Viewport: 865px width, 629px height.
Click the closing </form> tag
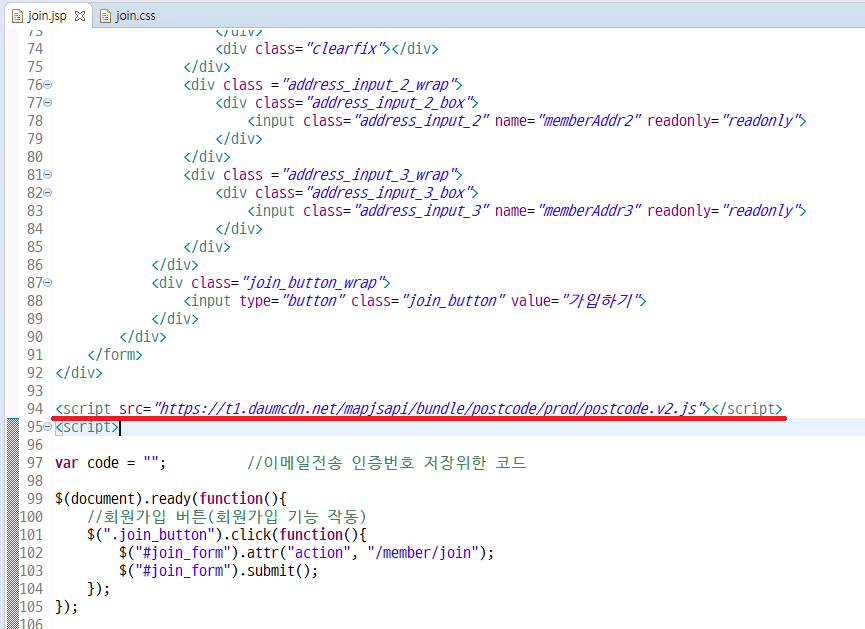point(115,354)
